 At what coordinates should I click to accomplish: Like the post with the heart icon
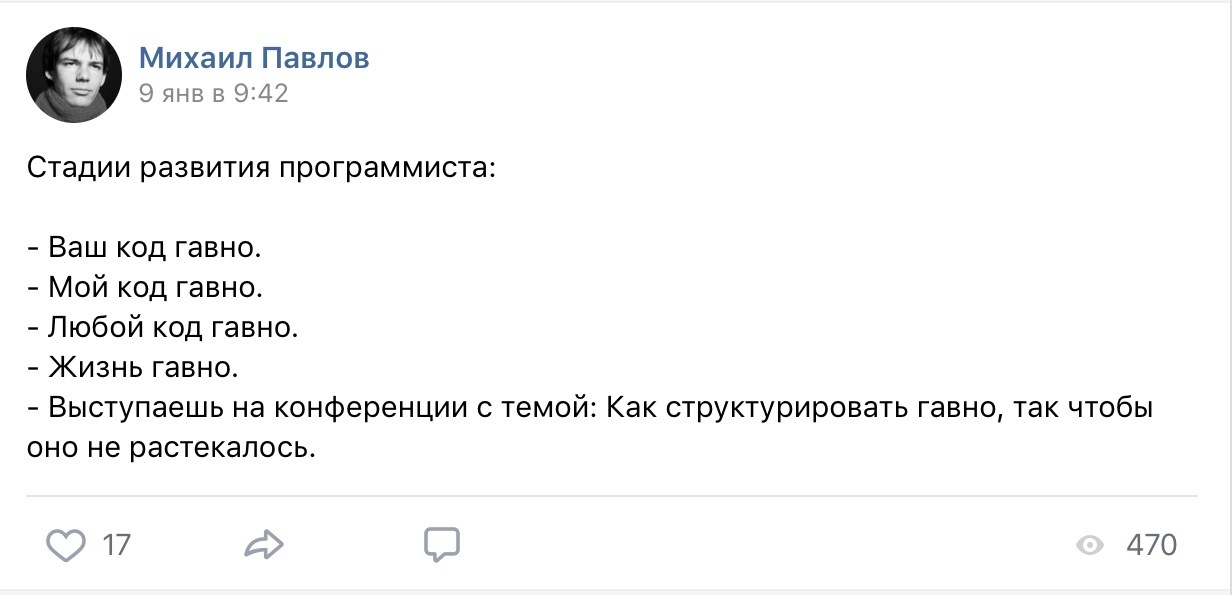point(66,545)
